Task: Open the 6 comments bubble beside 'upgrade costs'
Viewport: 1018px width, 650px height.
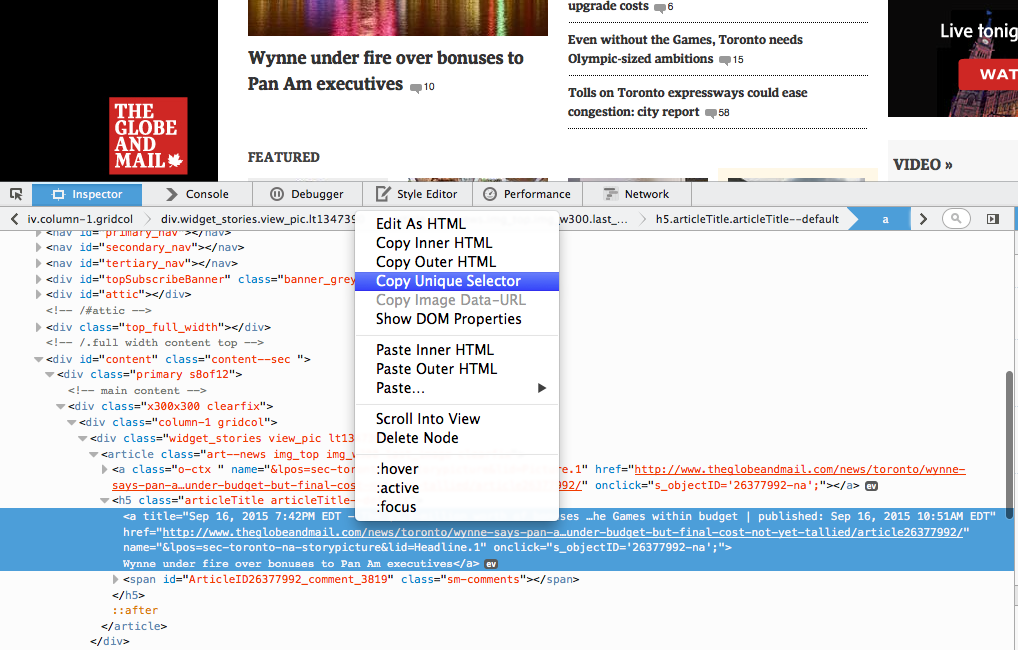Action: pos(664,7)
